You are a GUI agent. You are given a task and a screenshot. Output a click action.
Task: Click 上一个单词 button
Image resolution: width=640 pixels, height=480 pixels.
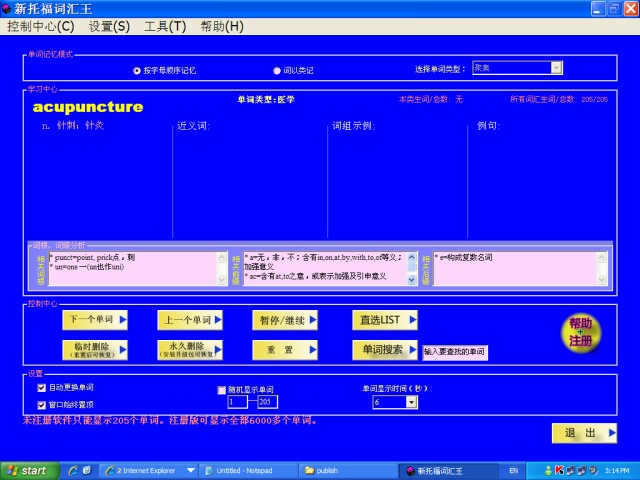[x=190, y=320]
